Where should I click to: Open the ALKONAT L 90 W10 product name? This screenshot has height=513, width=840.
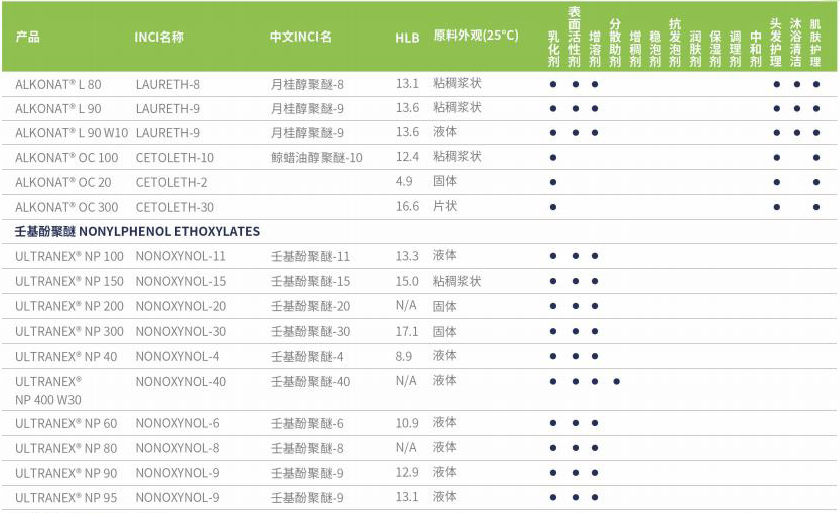72,133
